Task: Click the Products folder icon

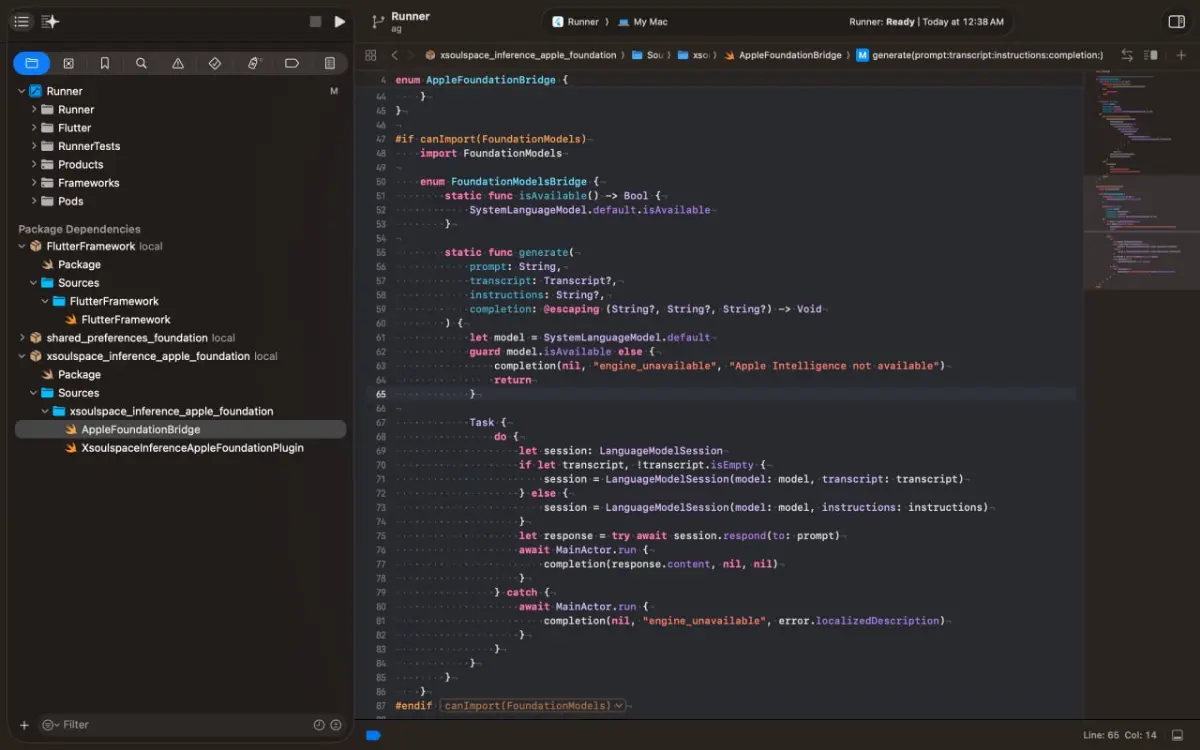Action: point(47,164)
